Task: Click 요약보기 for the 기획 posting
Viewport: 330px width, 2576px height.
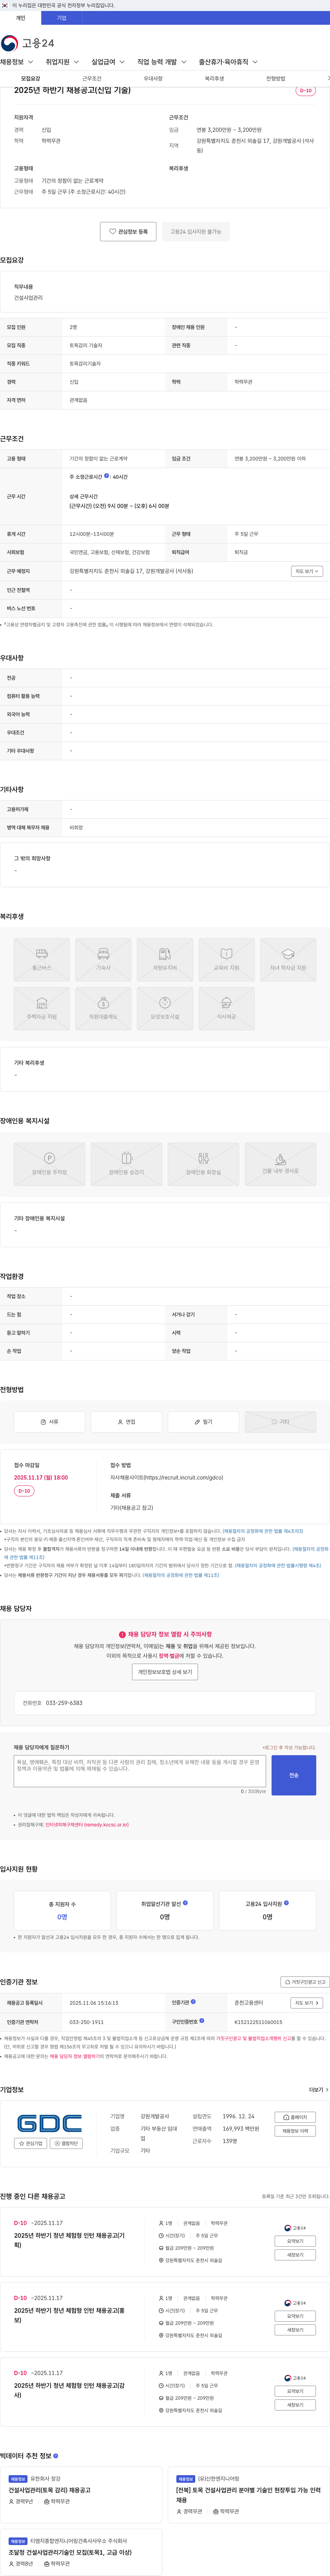Action: point(295,2241)
